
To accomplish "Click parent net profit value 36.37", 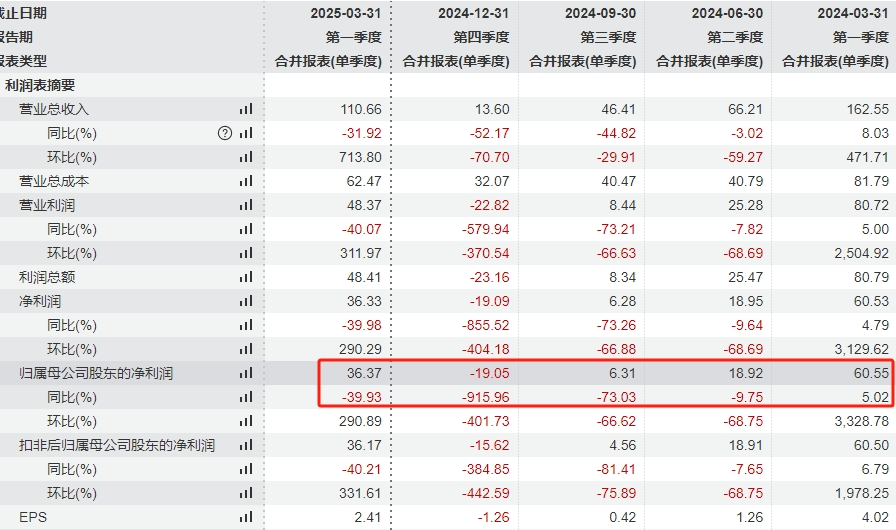I will pyautogui.click(x=364, y=373).
